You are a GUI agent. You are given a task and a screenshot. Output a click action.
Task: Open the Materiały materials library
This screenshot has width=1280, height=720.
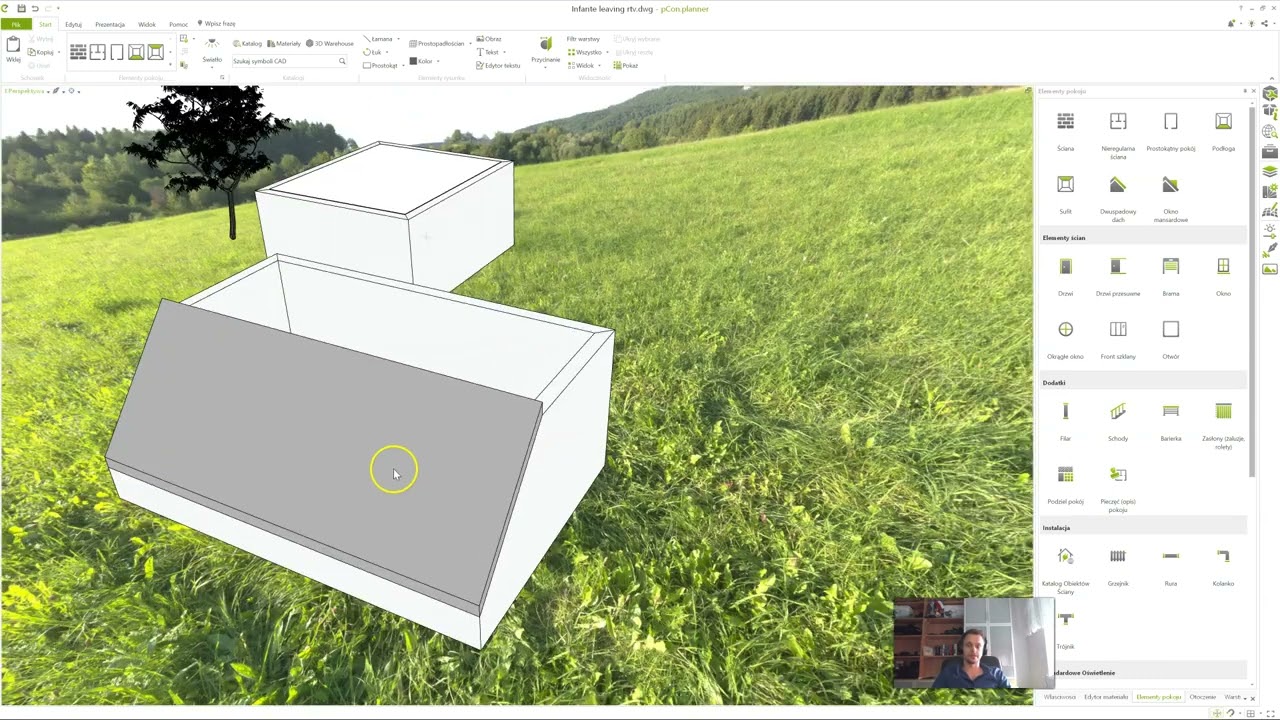pos(284,43)
